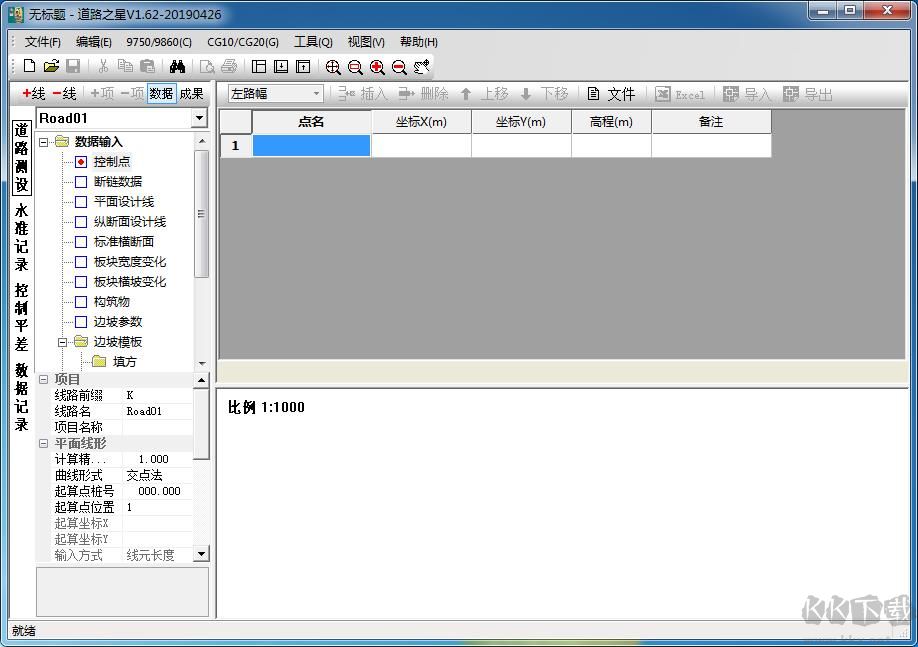
Task: Click the first cell under 点名 column
Action: (x=311, y=146)
